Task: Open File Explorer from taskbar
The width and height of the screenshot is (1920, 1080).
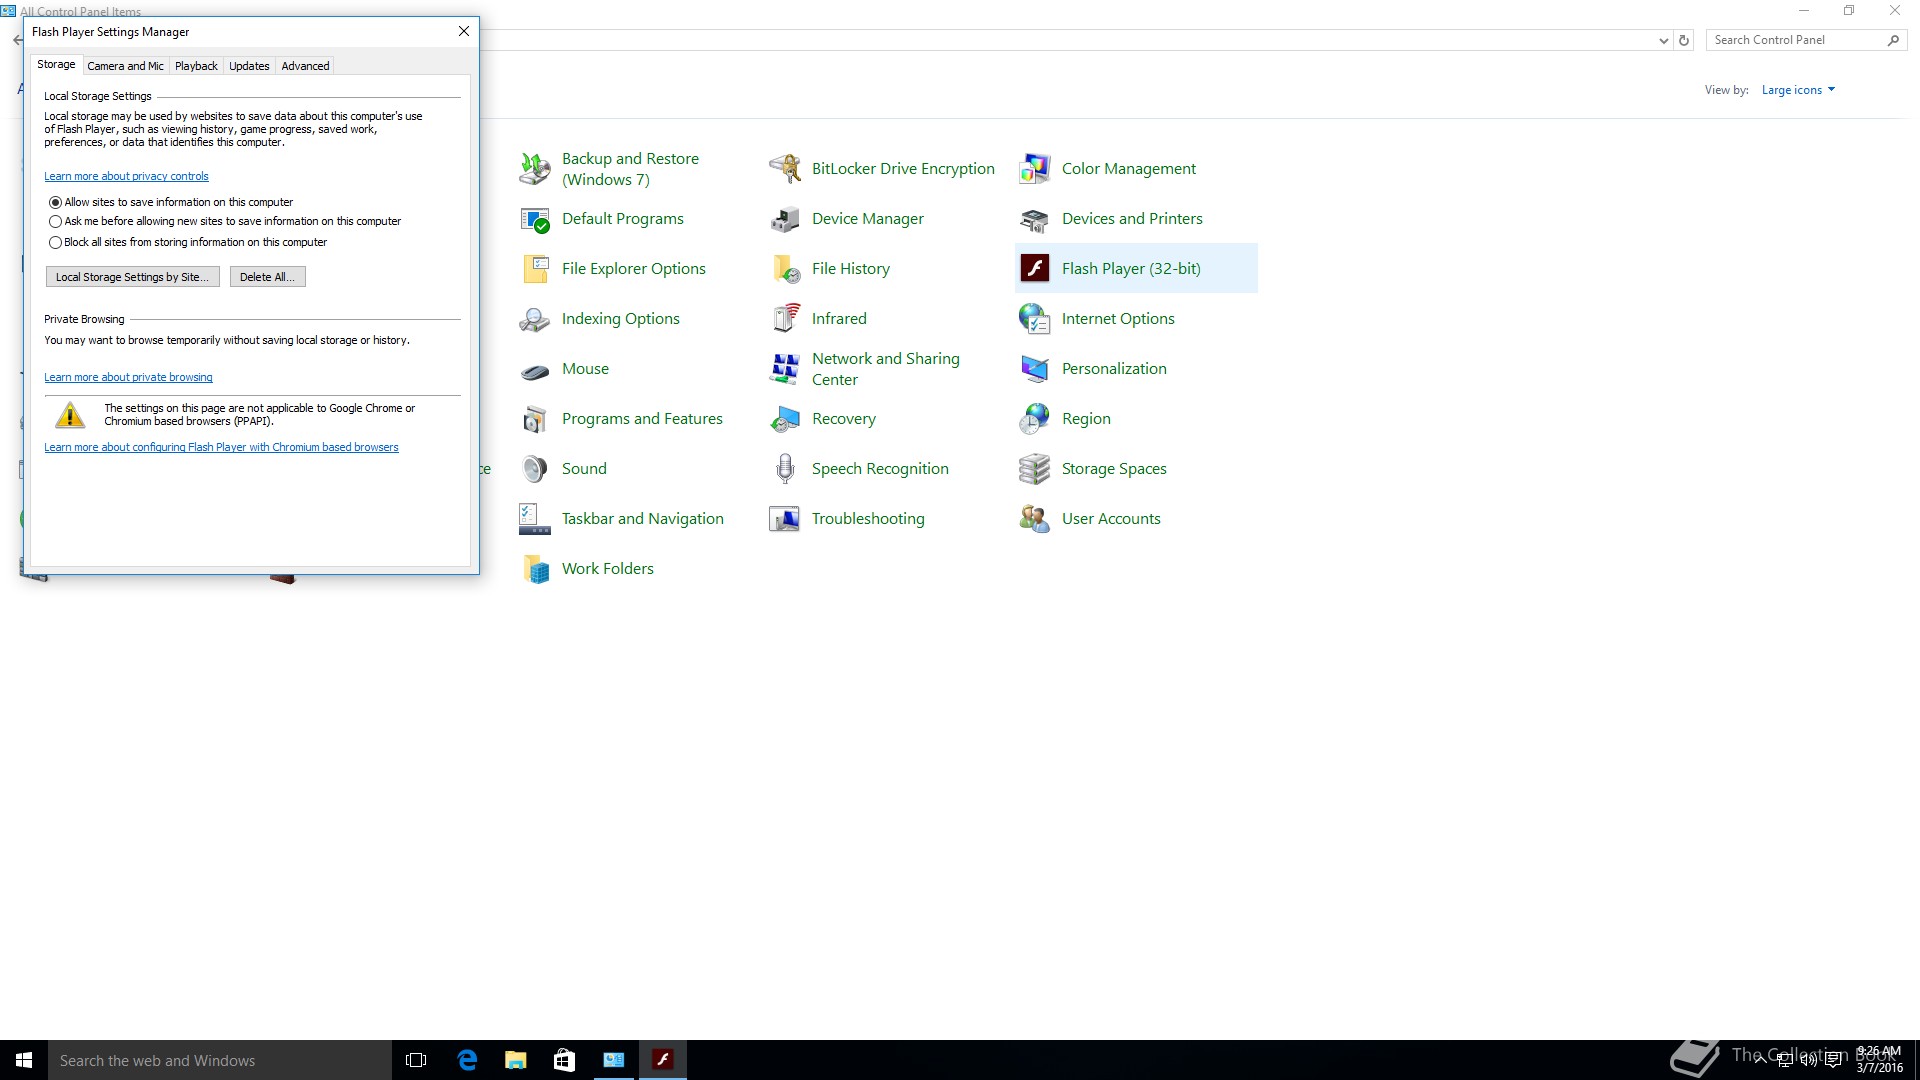Action: [515, 1060]
